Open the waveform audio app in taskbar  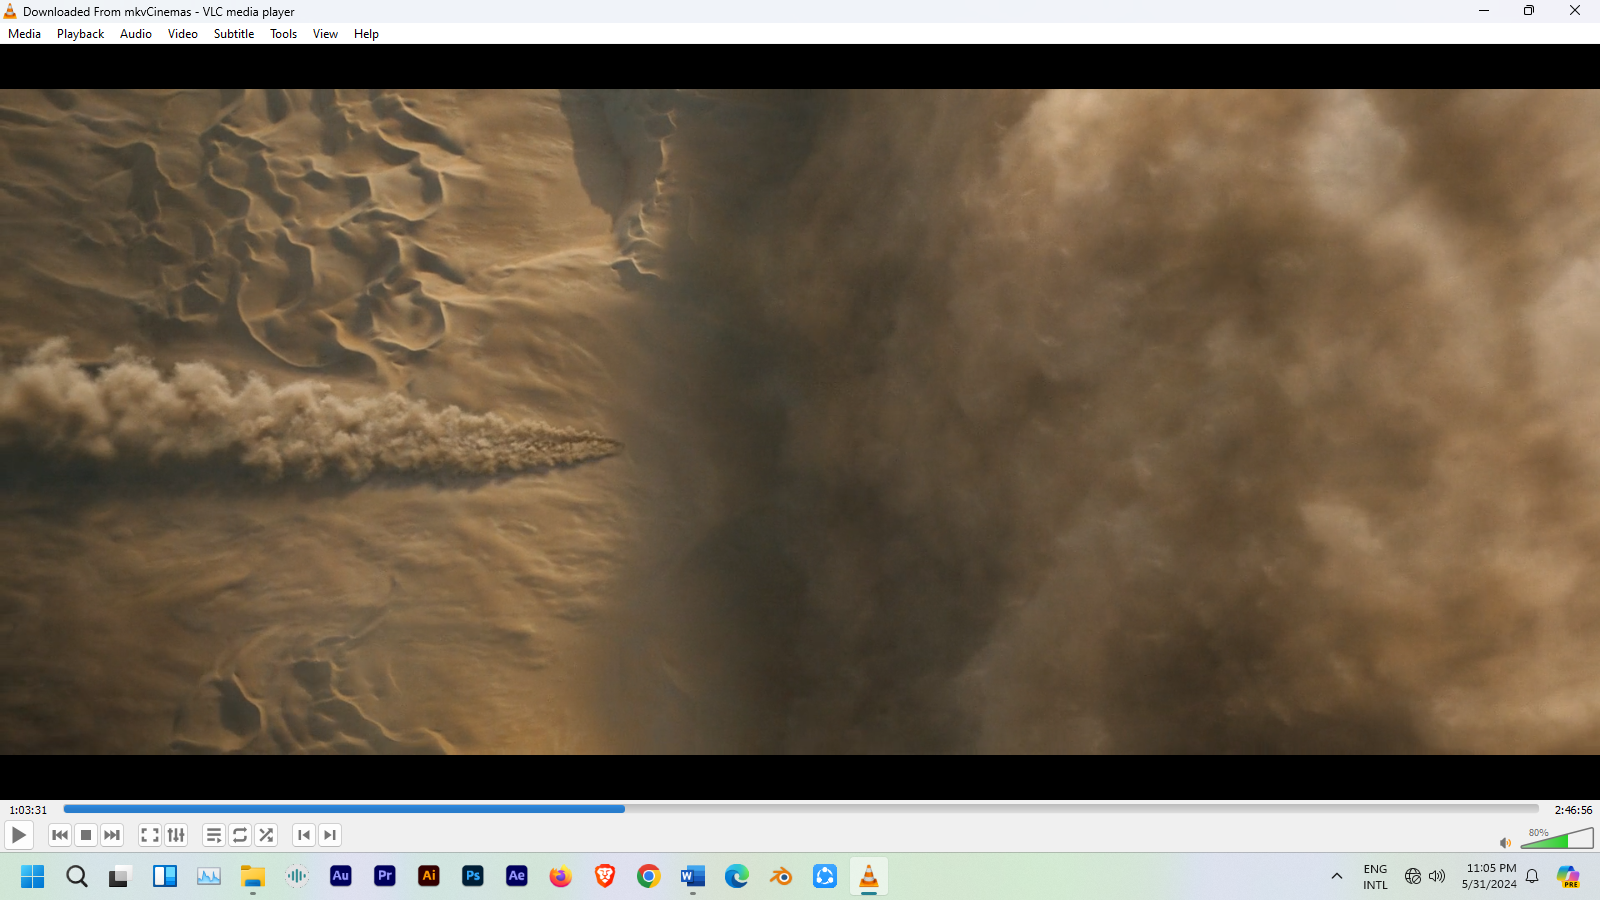point(297,876)
